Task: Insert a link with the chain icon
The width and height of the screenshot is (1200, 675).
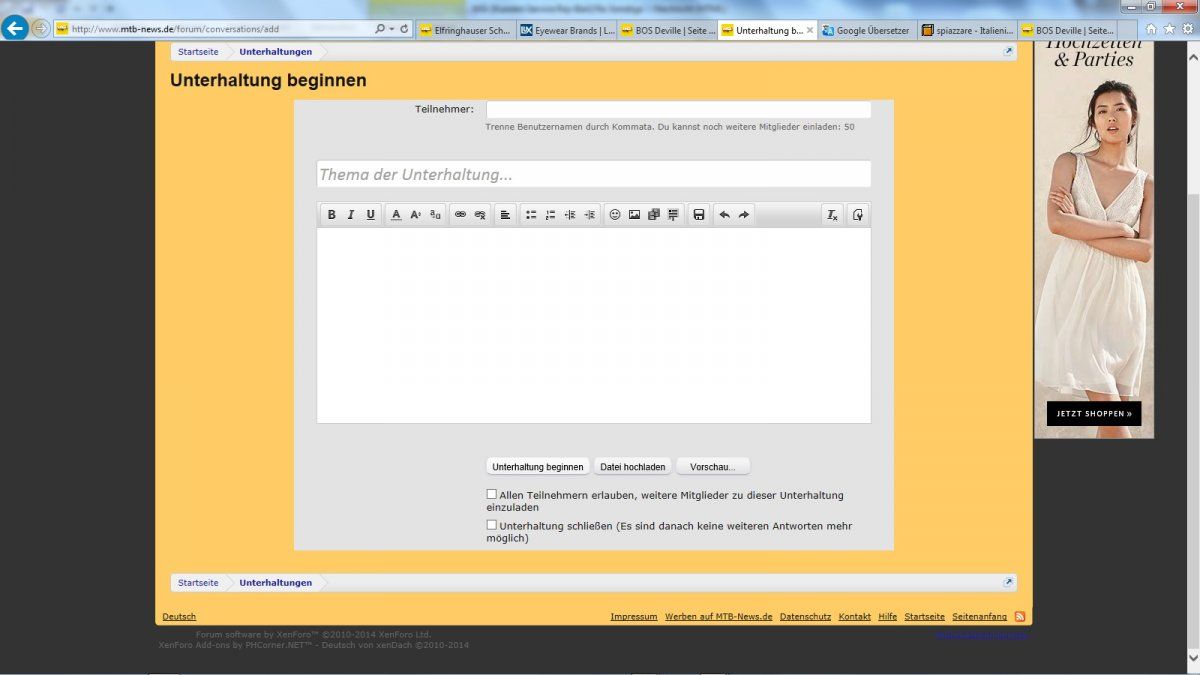Action: [x=460, y=215]
